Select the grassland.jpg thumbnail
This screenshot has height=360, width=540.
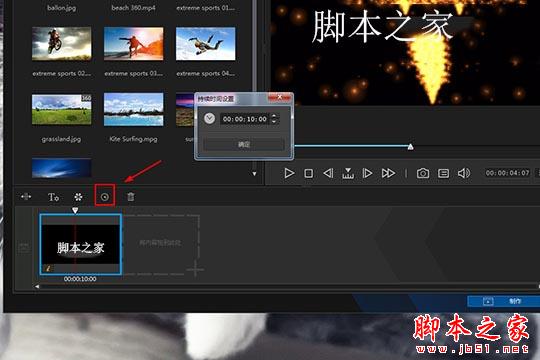[62, 110]
